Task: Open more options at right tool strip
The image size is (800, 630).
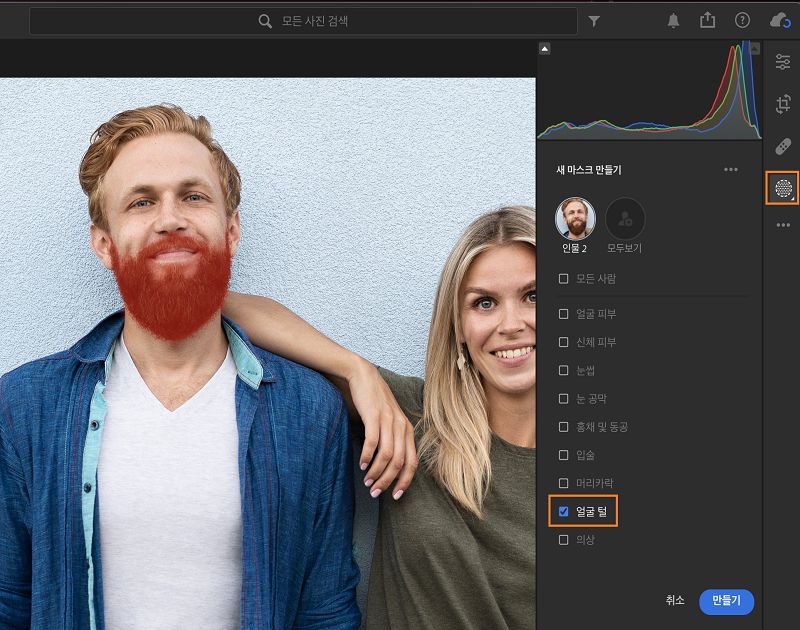Action: tap(783, 225)
